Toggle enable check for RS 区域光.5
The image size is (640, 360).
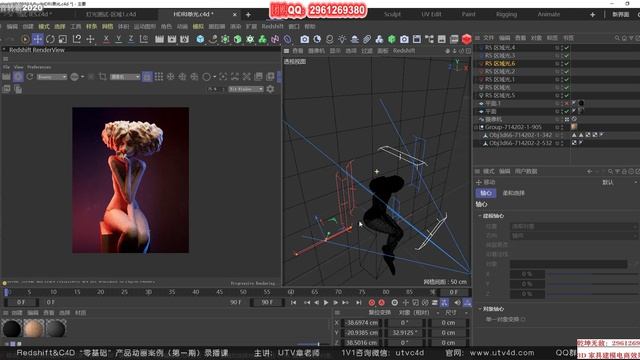567,96
